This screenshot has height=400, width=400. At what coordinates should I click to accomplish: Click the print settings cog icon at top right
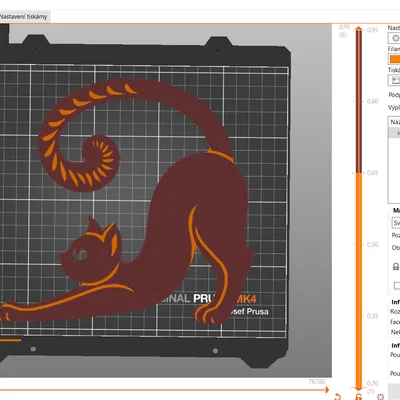[395, 38]
